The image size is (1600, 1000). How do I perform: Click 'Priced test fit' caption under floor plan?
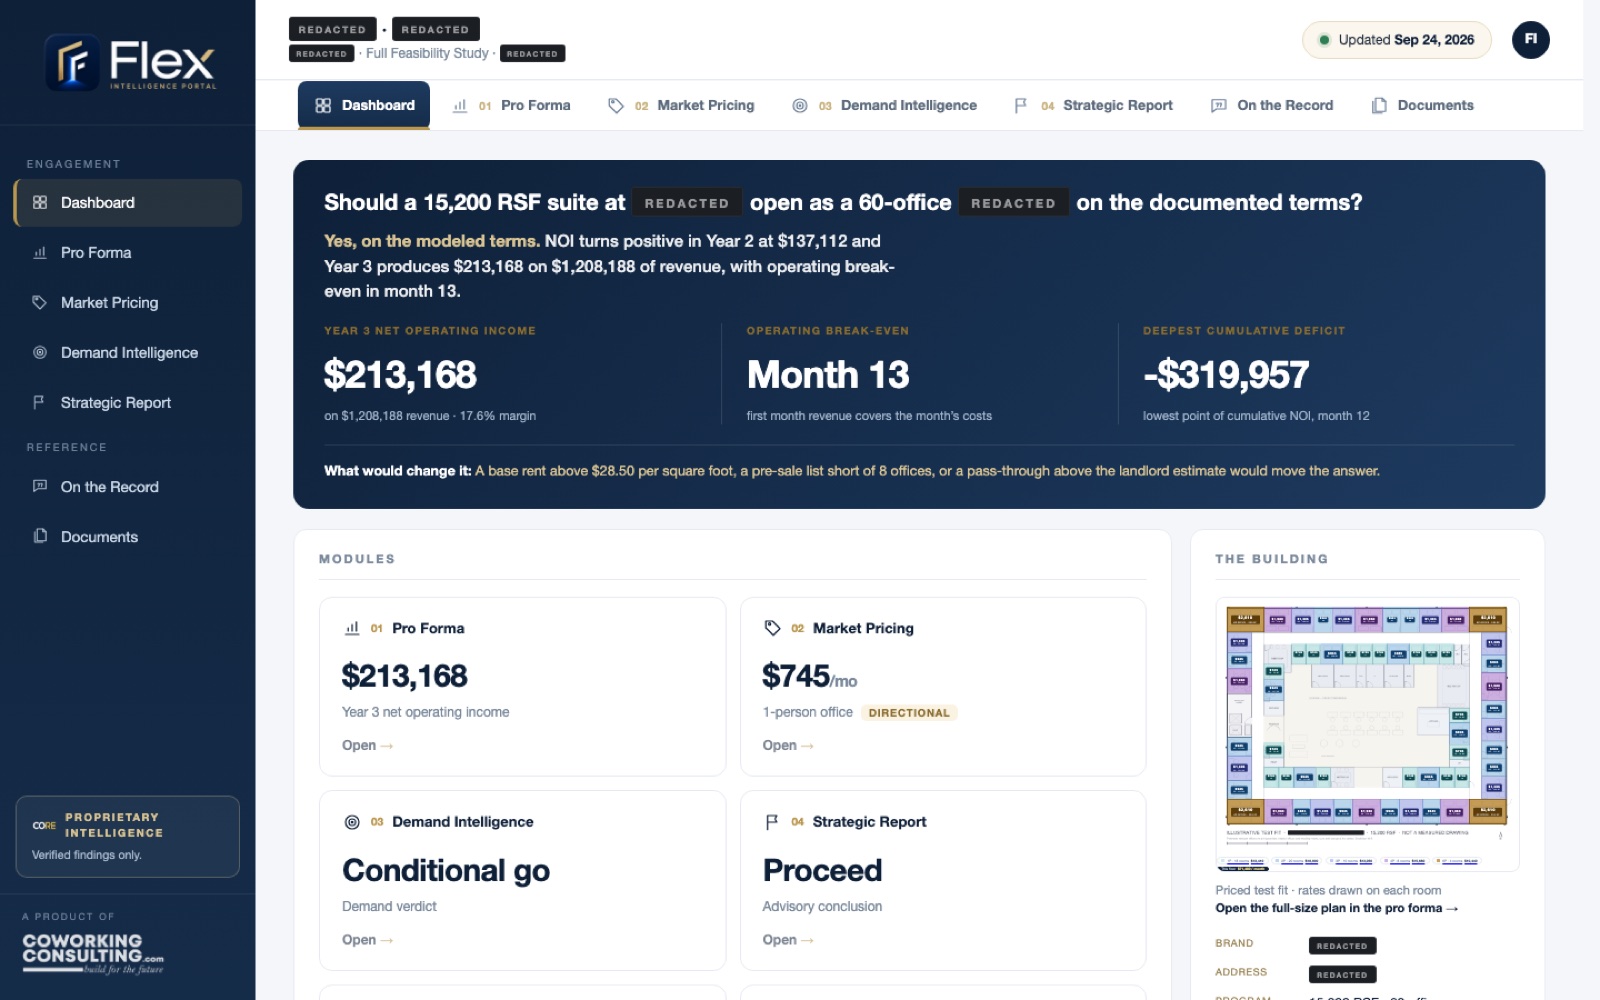click(x=1328, y=890)
